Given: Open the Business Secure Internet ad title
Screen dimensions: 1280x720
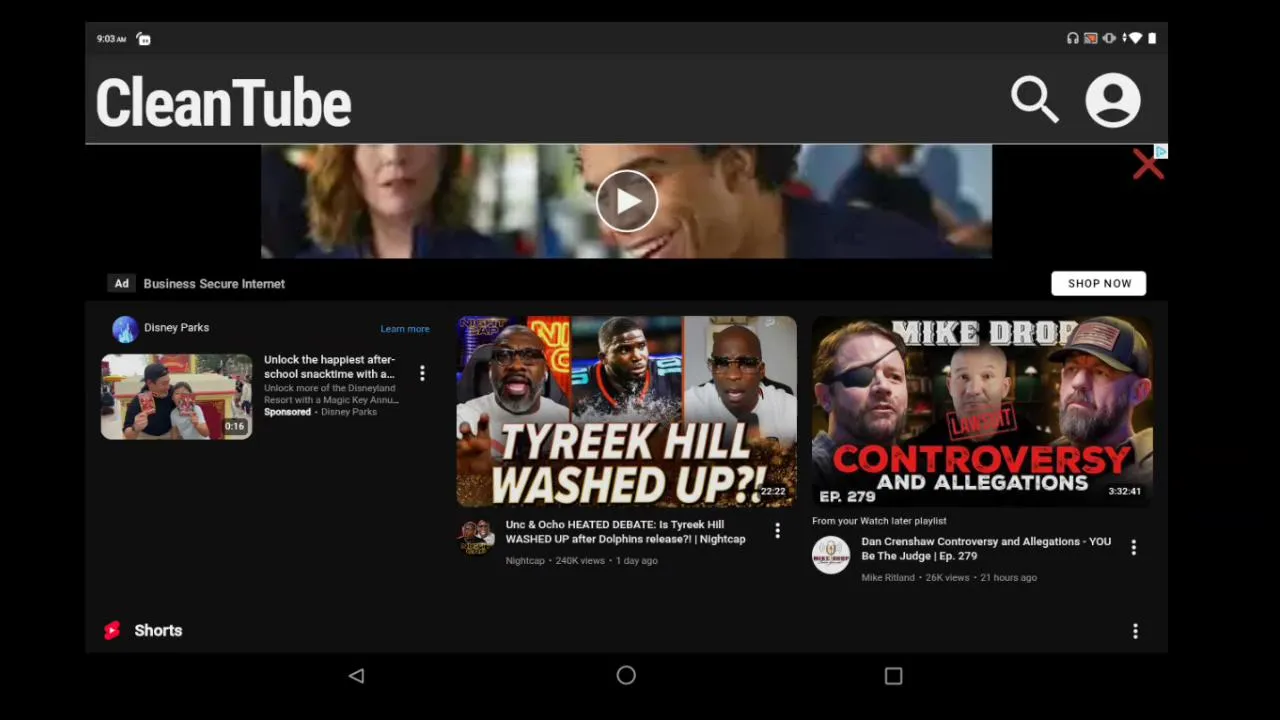Looking at the screenshot, I should (214, 284).
